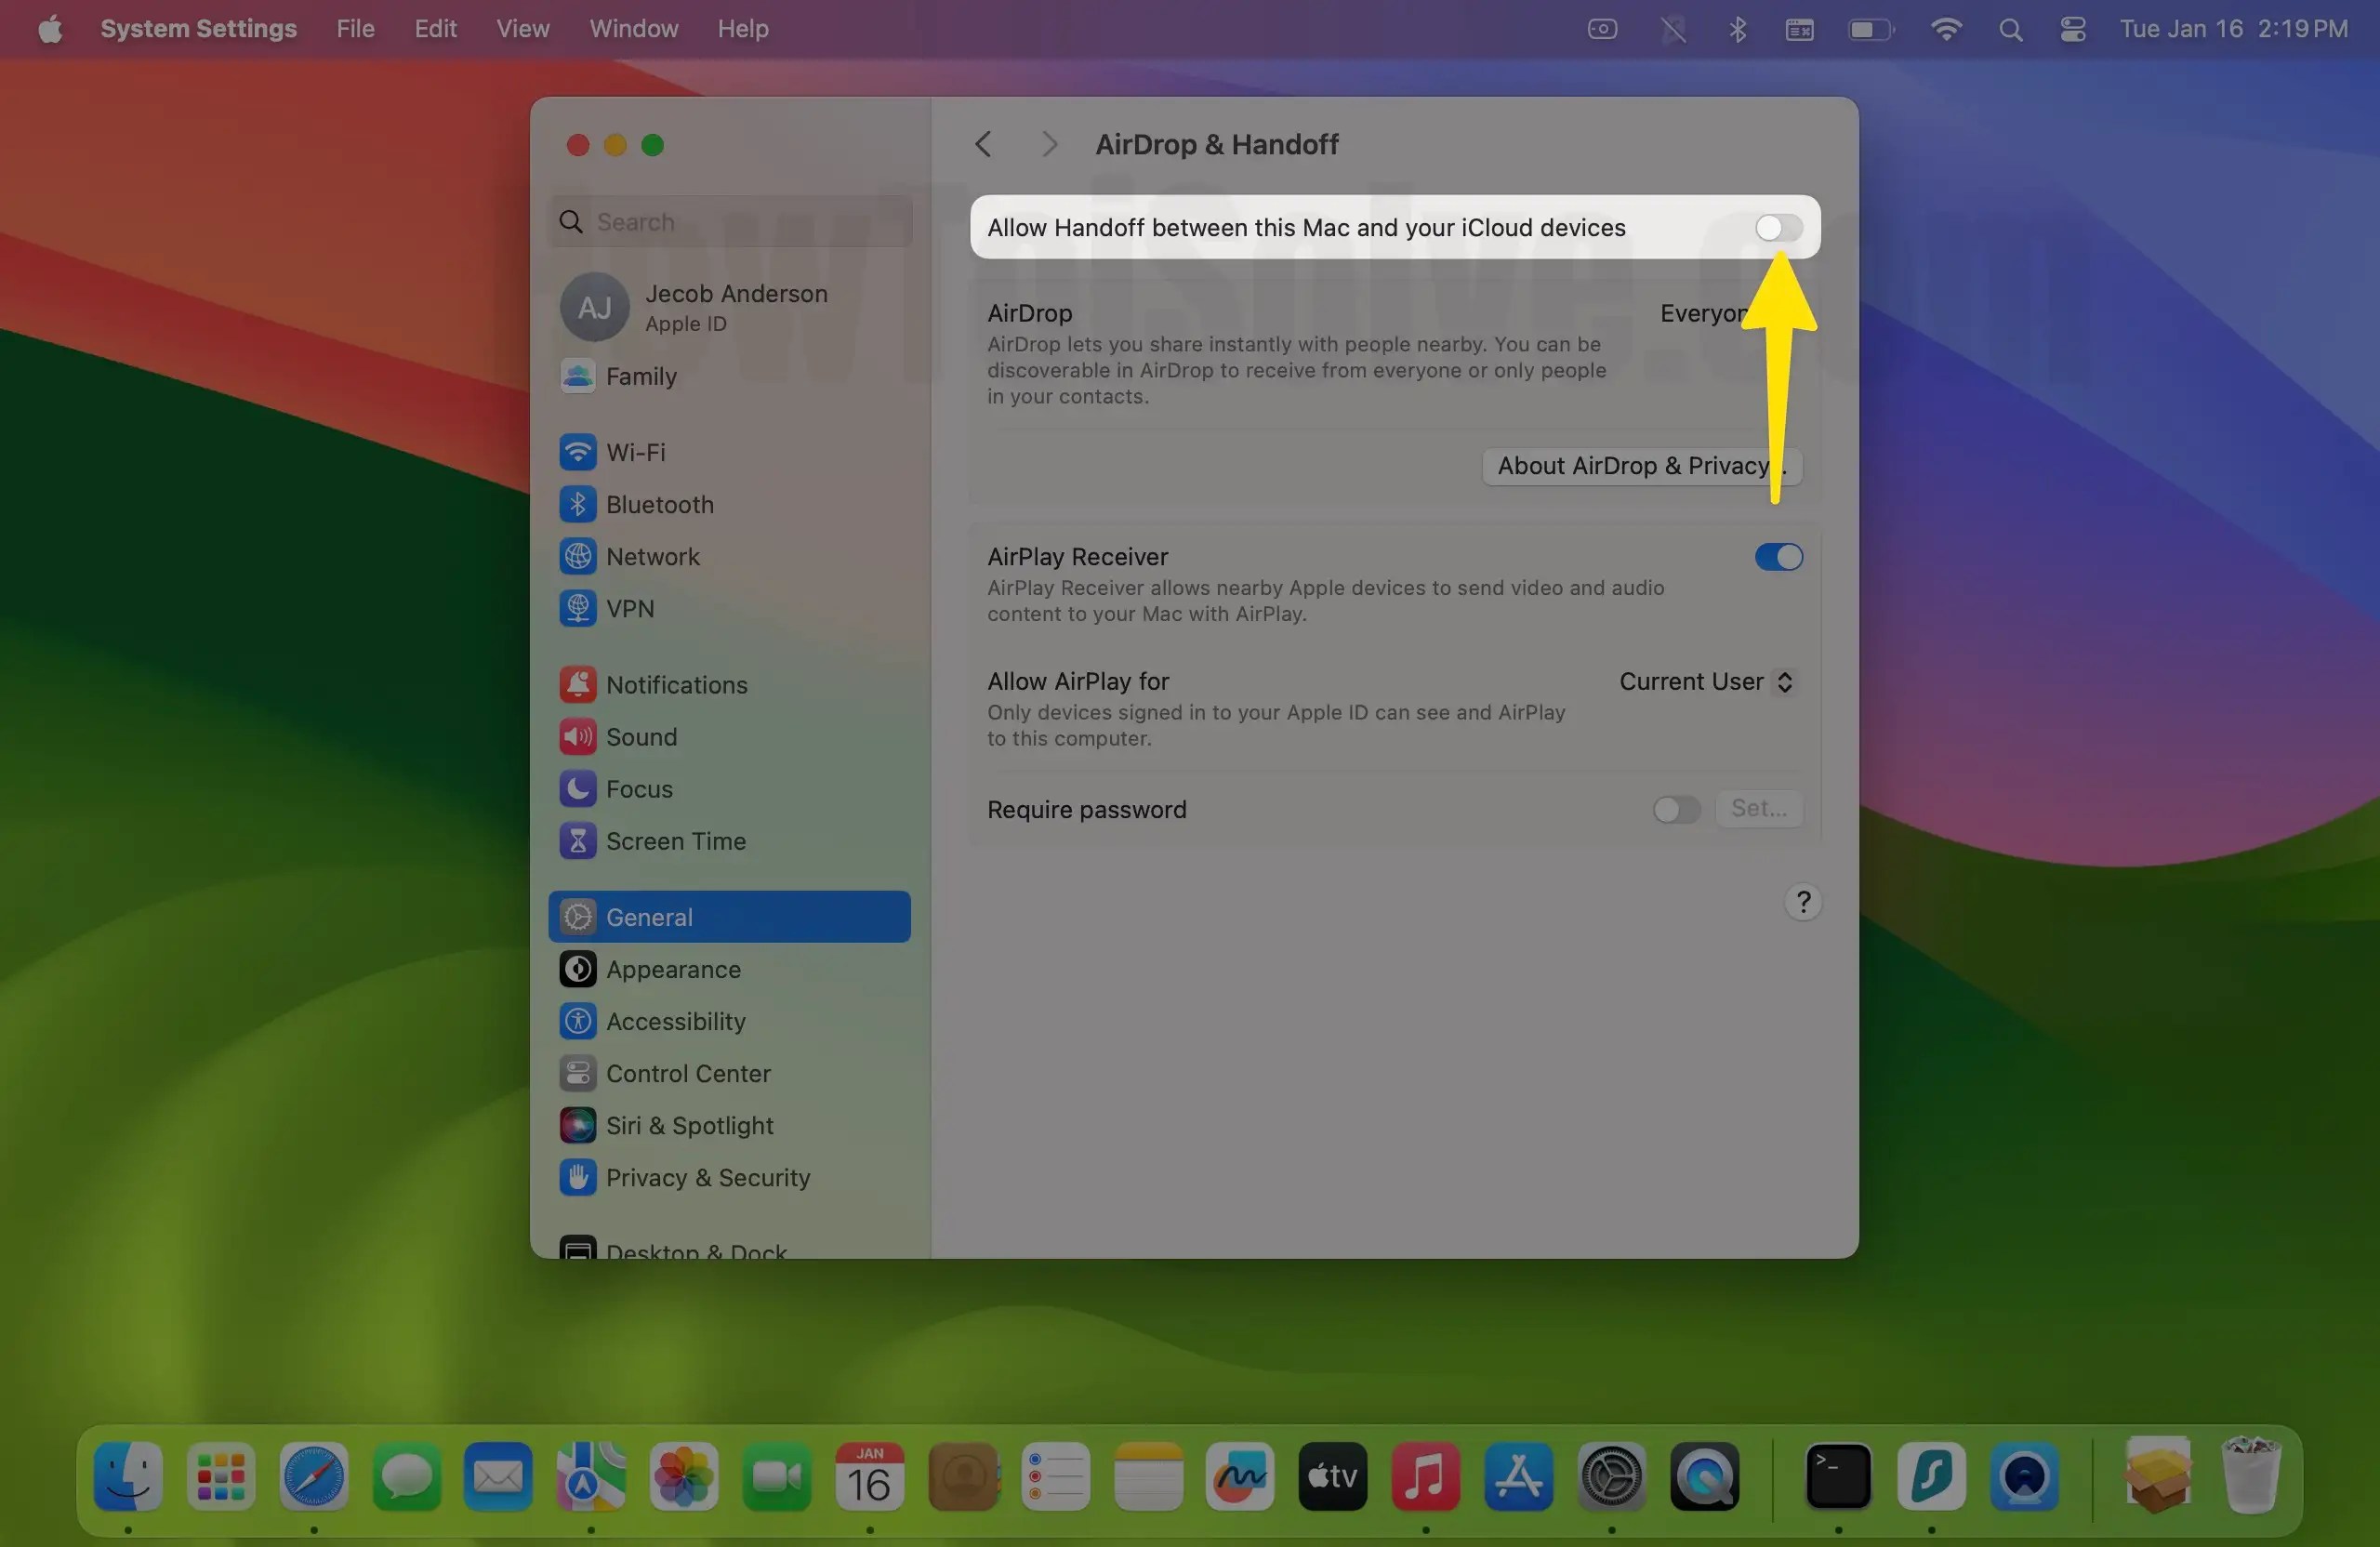Navigate back using the back chevron
Viewport: 2380px width, 1547px height.
point(982,143)
